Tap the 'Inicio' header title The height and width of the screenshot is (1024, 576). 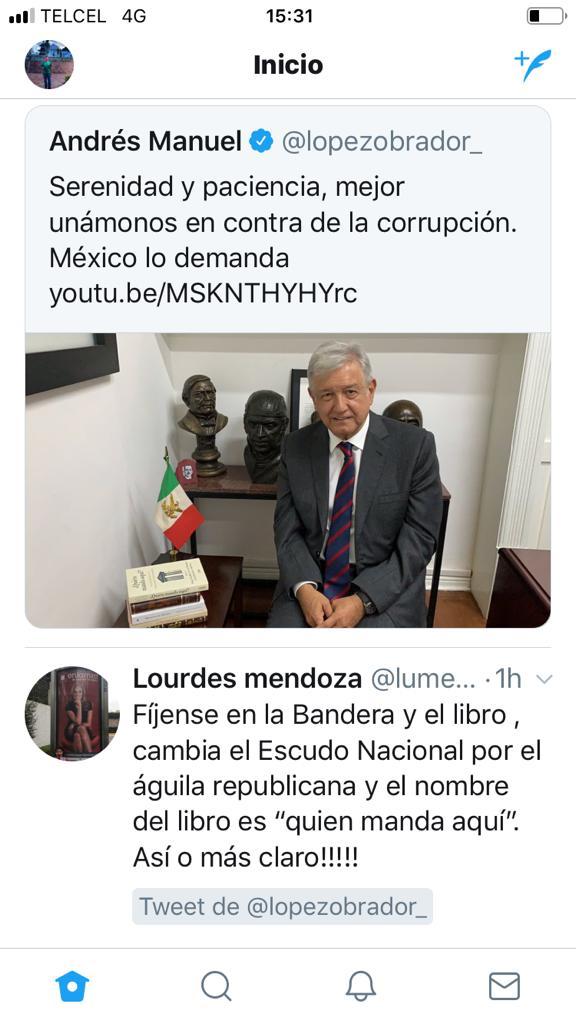[x=288, y=65]
